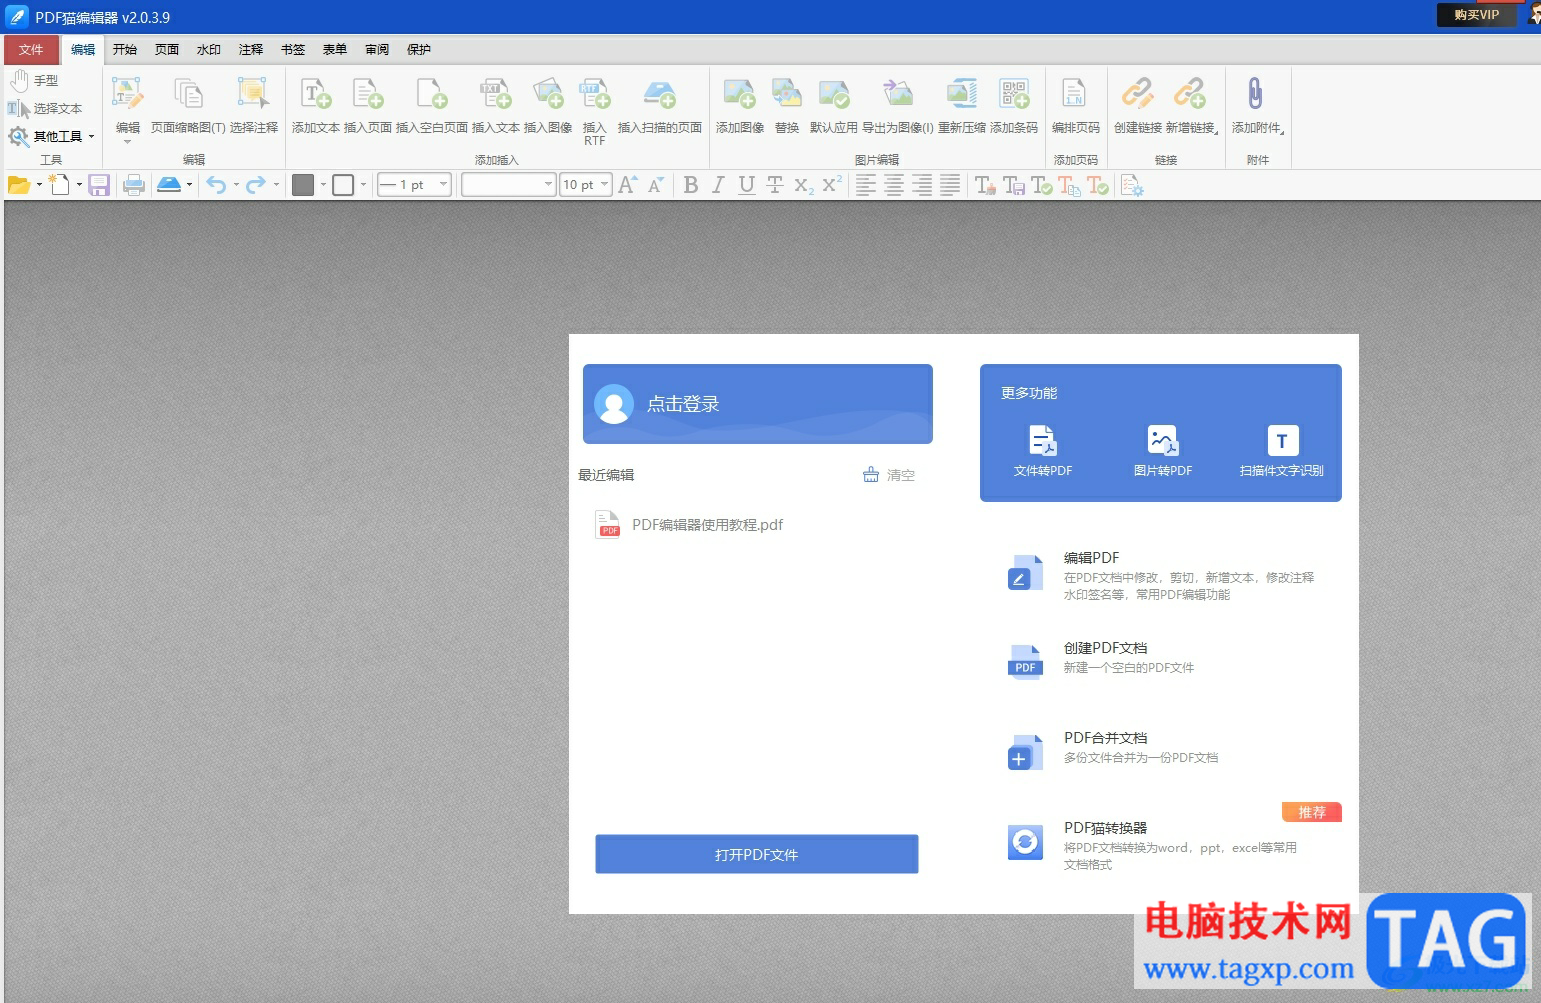Click the 选择注释 tool
The width and height of the screenshot is (1541, 1003).
pos(253,95)
